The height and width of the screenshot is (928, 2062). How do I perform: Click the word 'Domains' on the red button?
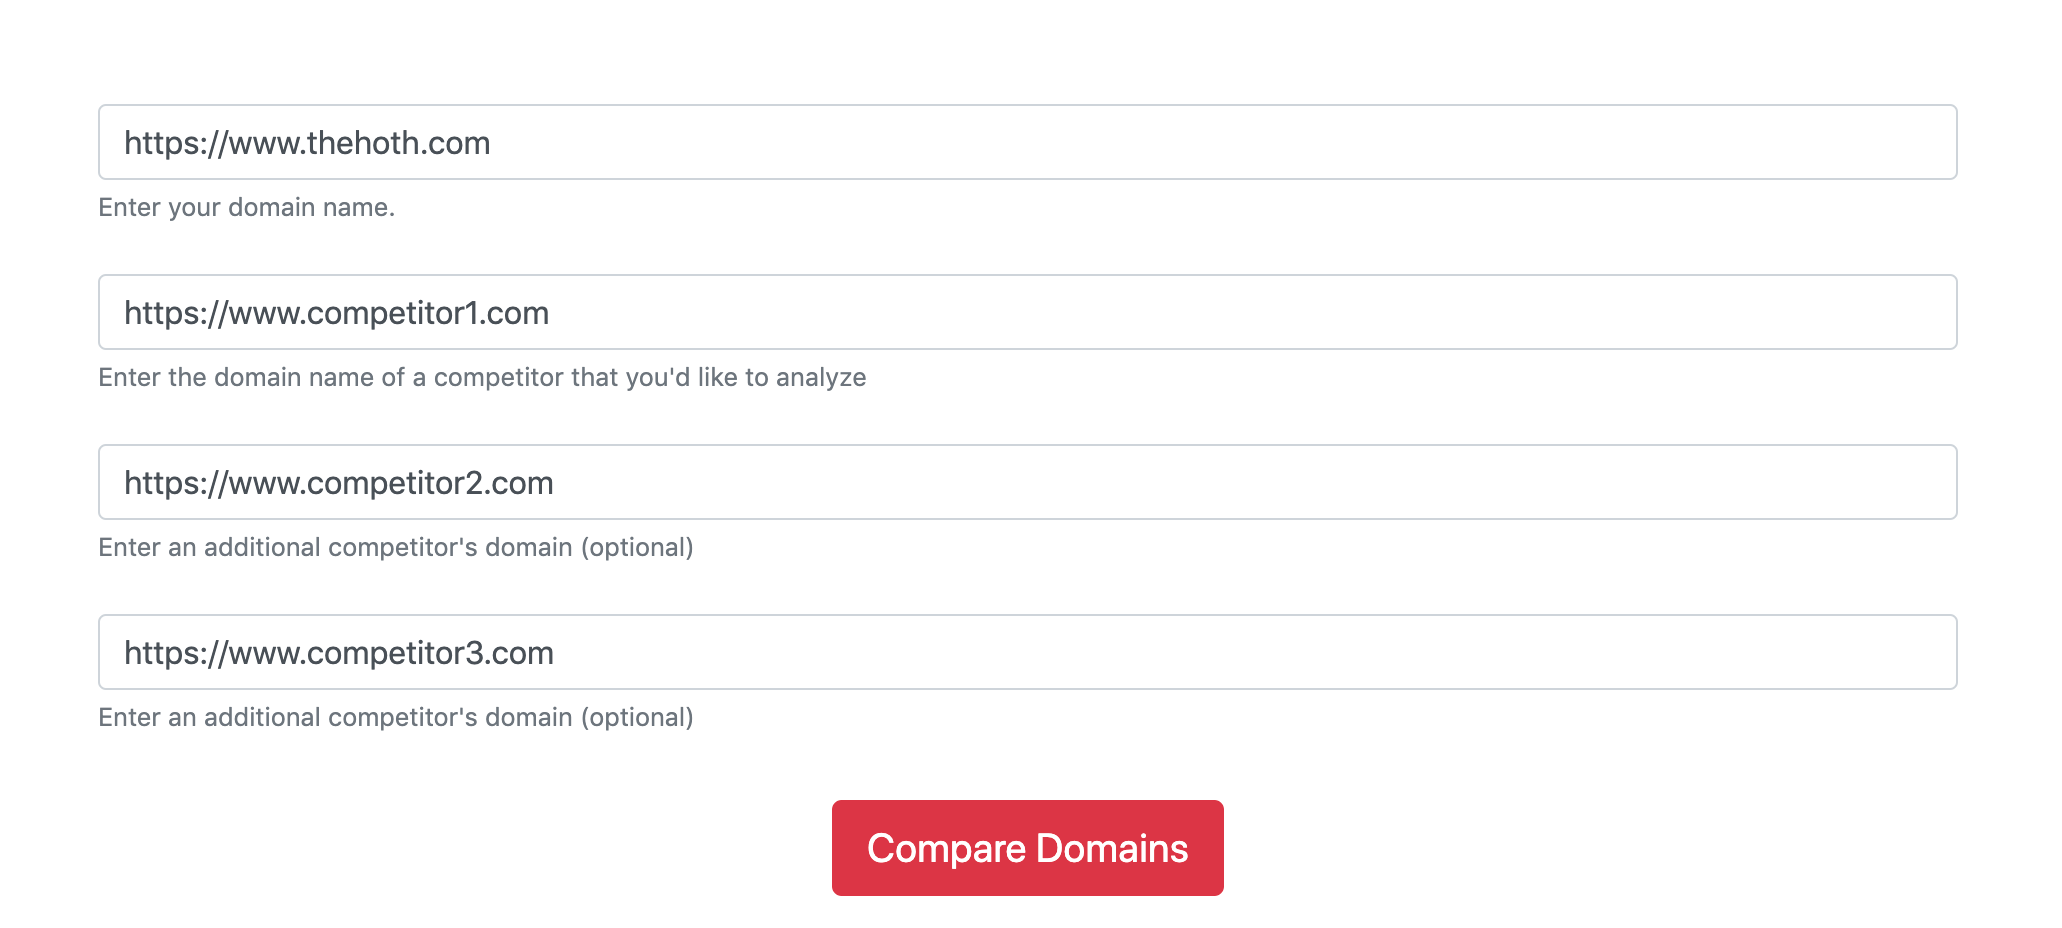(x=1112, y=848)
